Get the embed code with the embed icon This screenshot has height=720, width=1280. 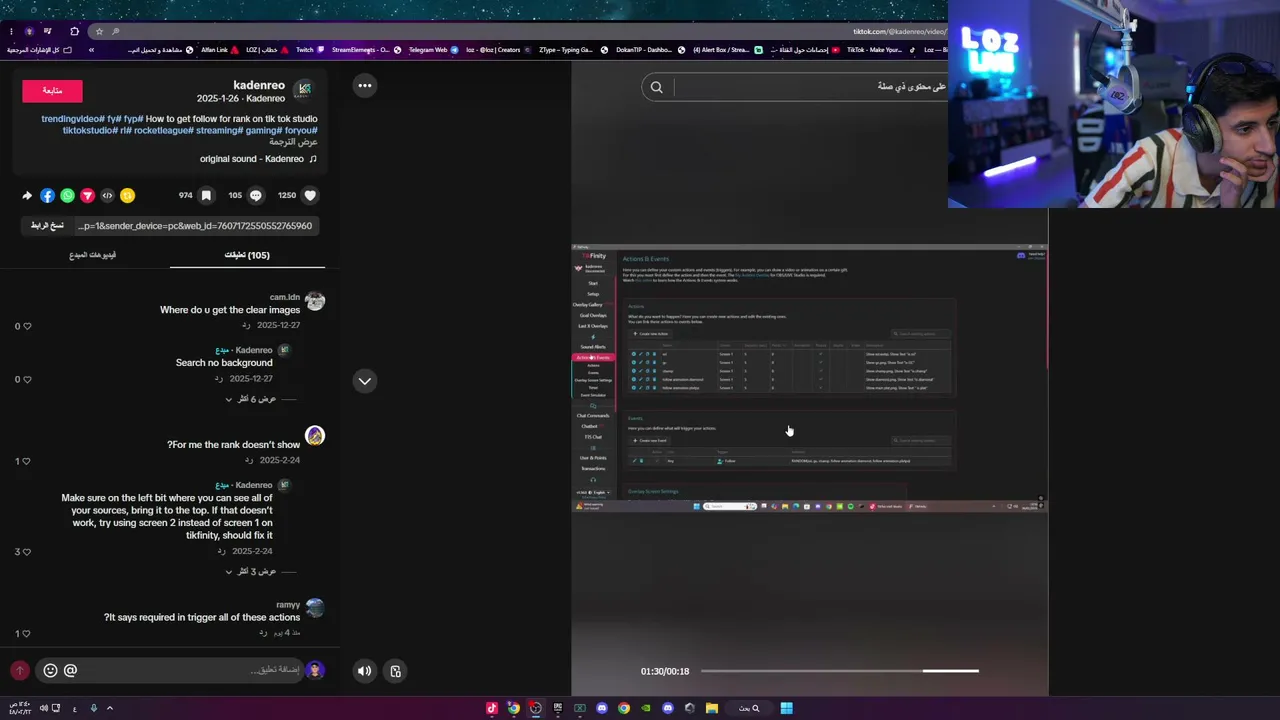pyautogui.click(x=107, y=196)
